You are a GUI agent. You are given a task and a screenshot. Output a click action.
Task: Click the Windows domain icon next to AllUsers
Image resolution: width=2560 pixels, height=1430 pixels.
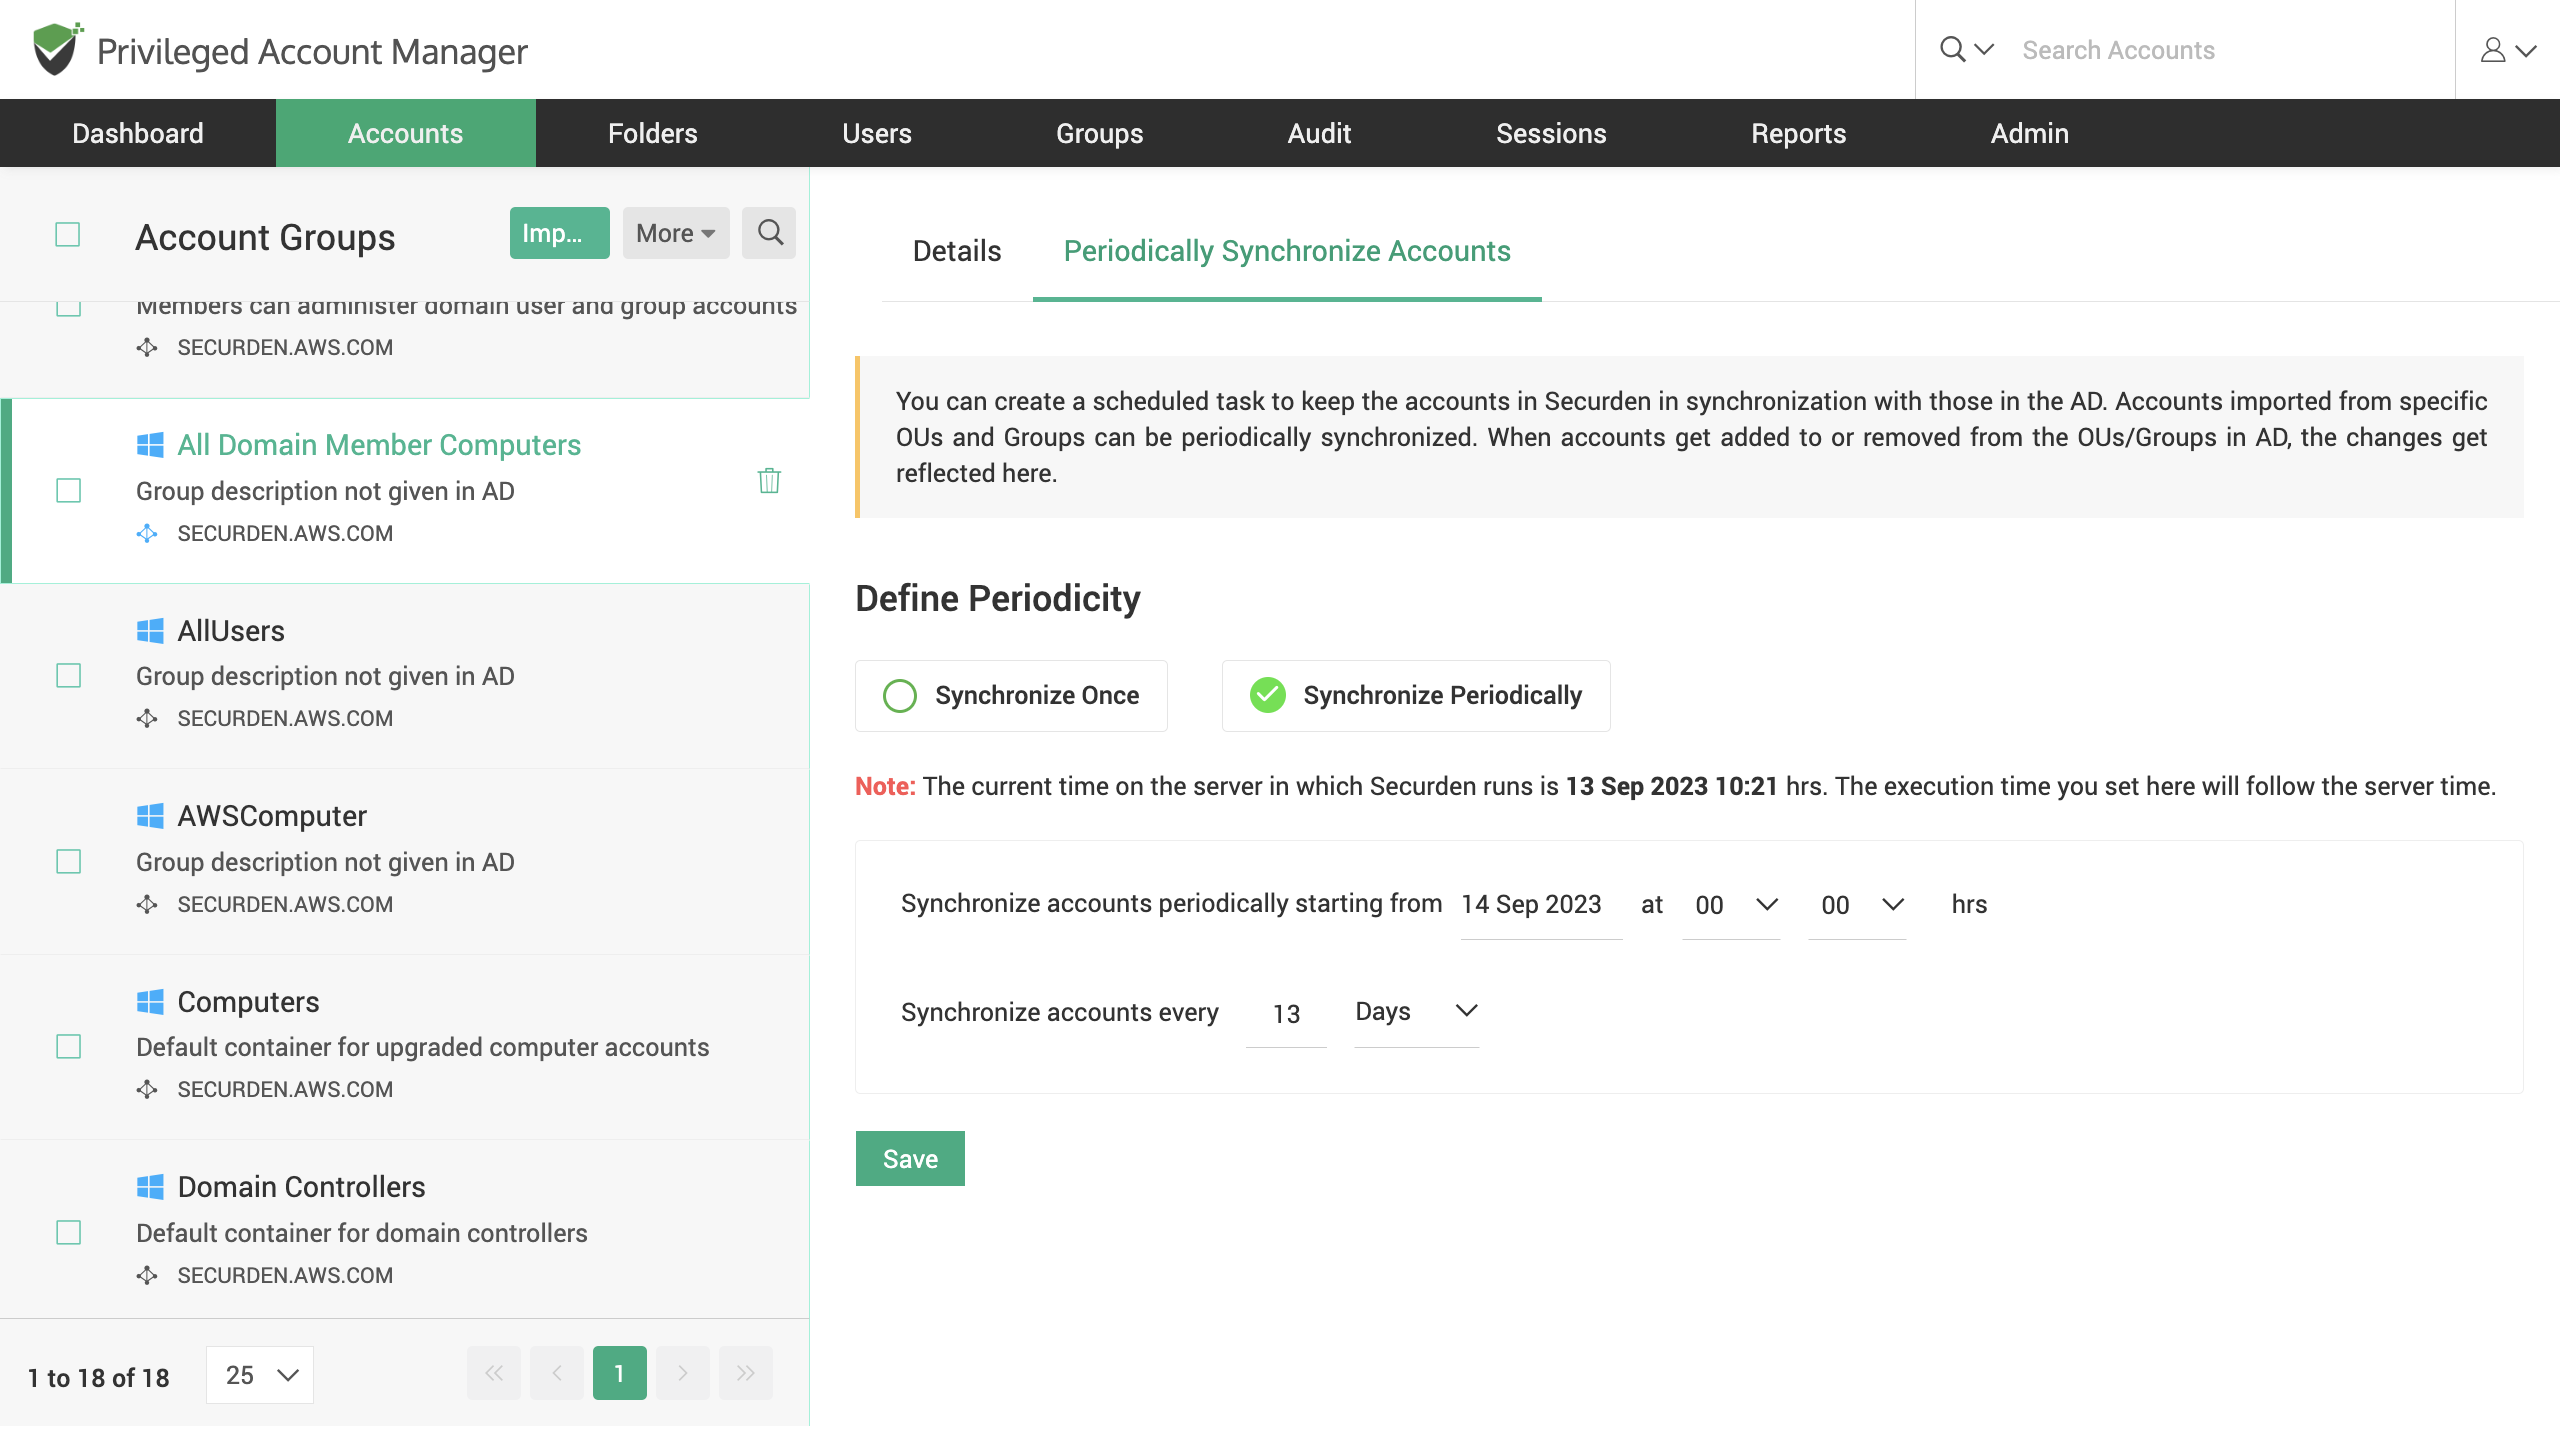(x=151, y=628)
